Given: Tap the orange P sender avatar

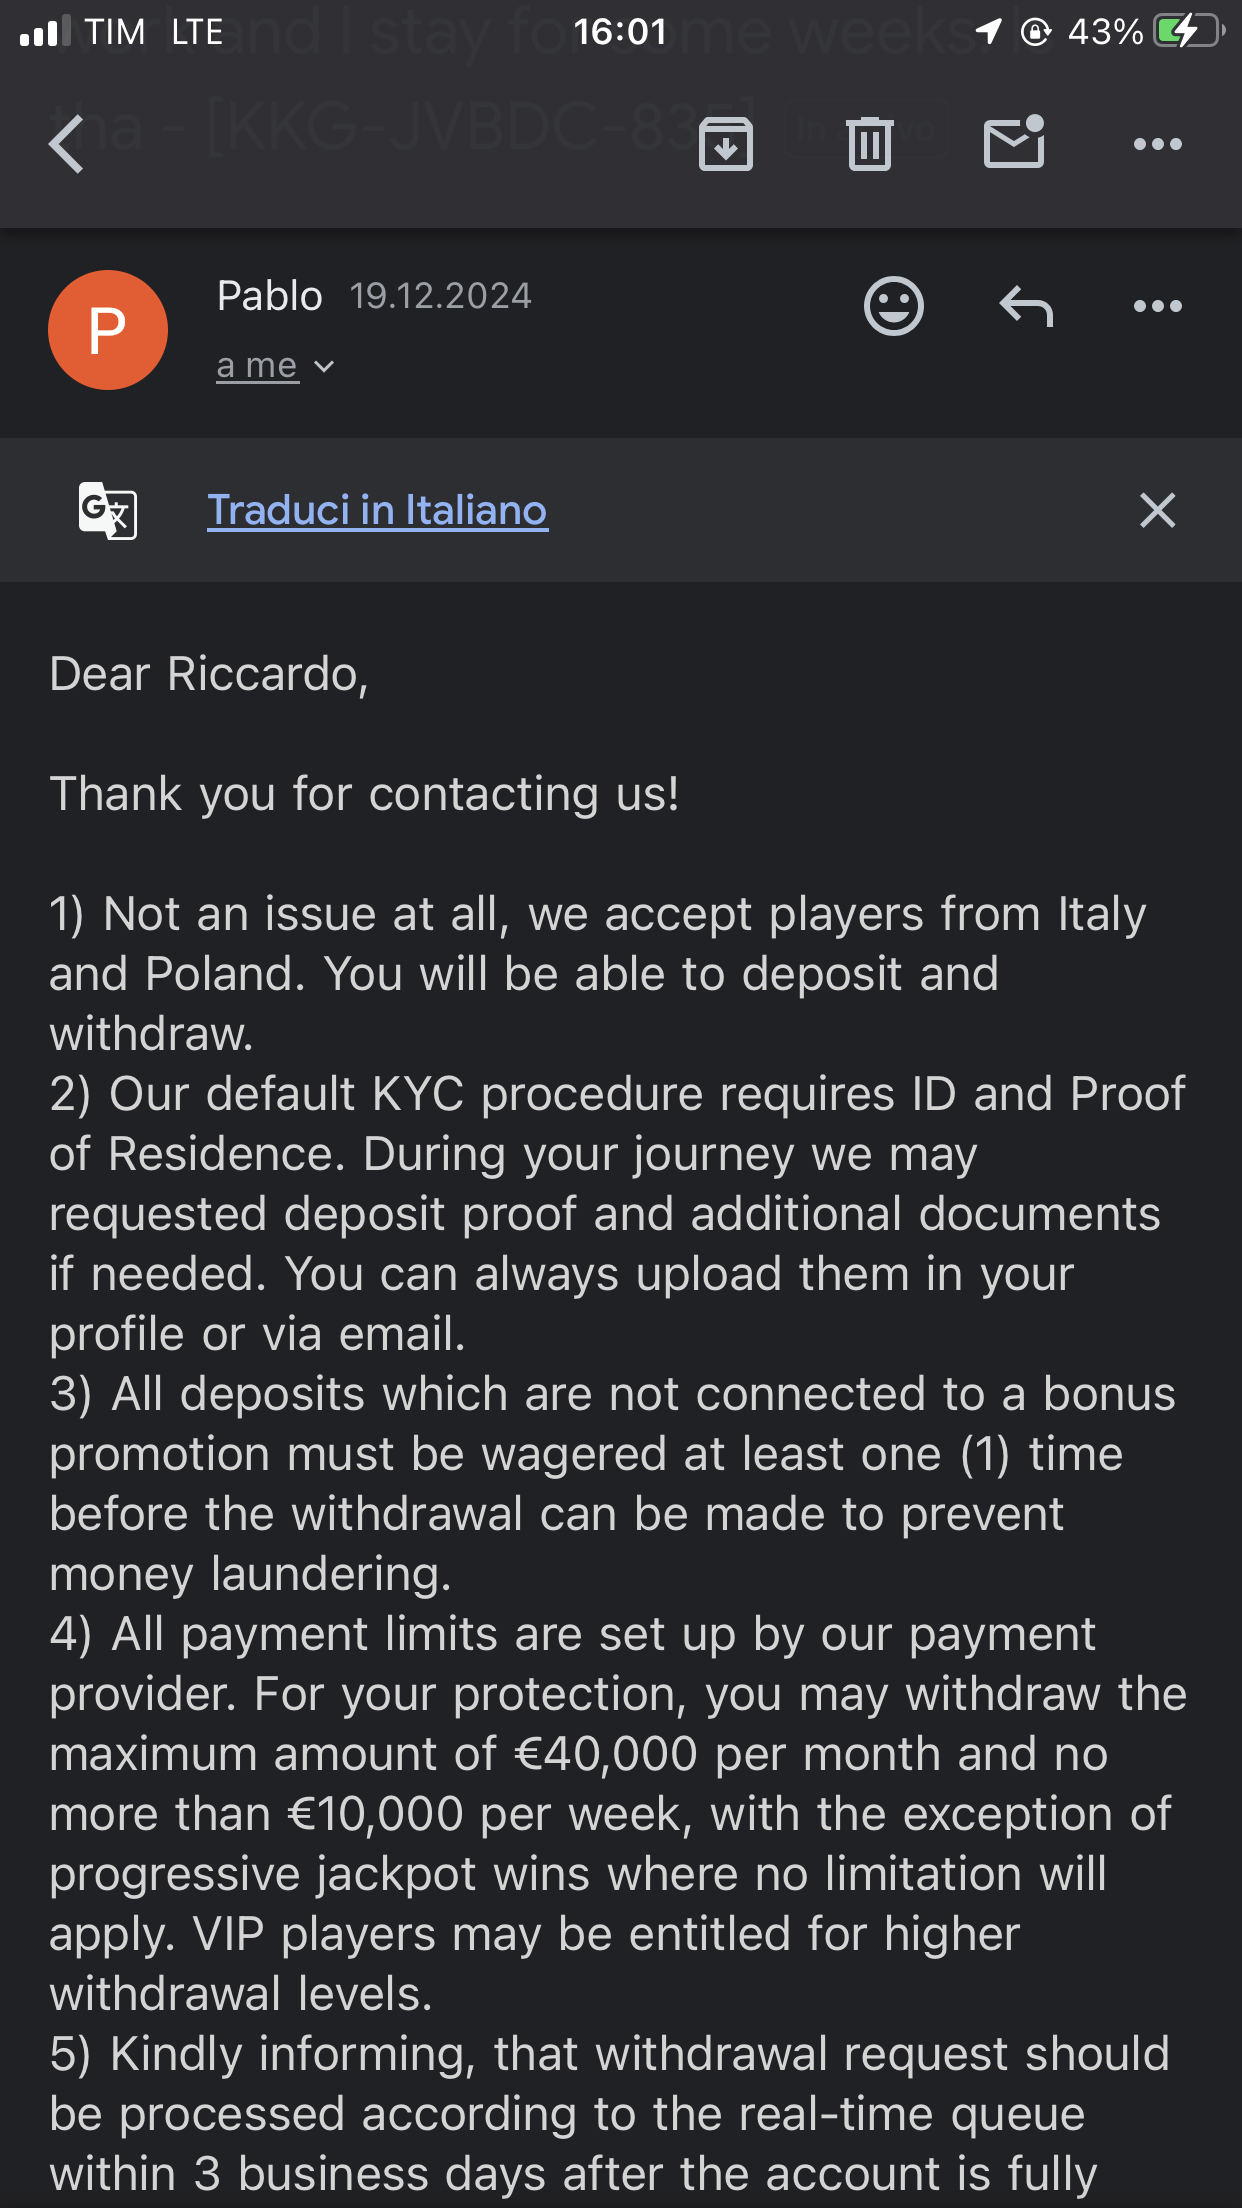Looking at the screenshot, I should 108,330.
